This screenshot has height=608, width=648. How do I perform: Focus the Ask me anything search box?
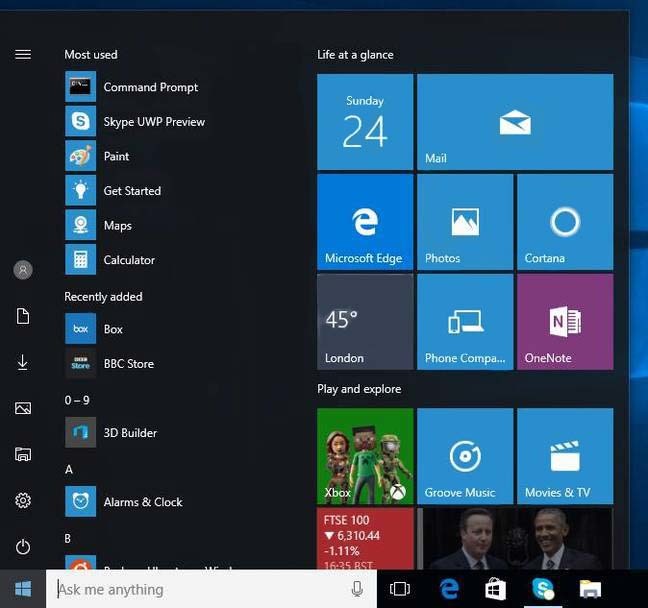click(211, 589)
